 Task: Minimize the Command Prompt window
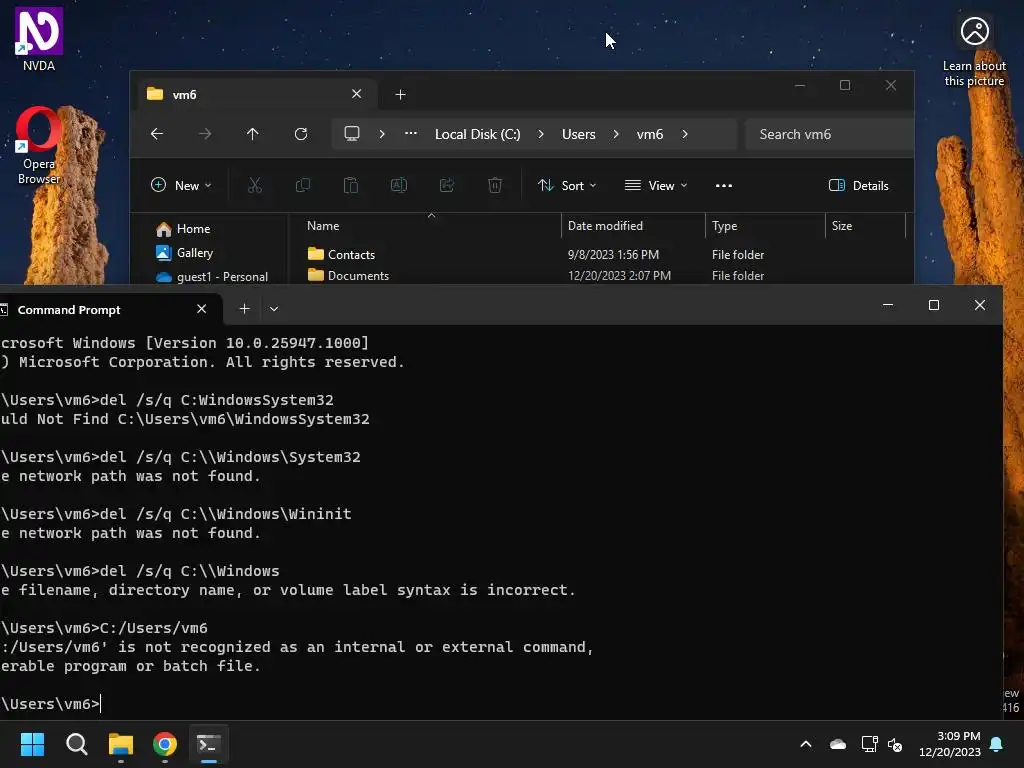point(888,305)
